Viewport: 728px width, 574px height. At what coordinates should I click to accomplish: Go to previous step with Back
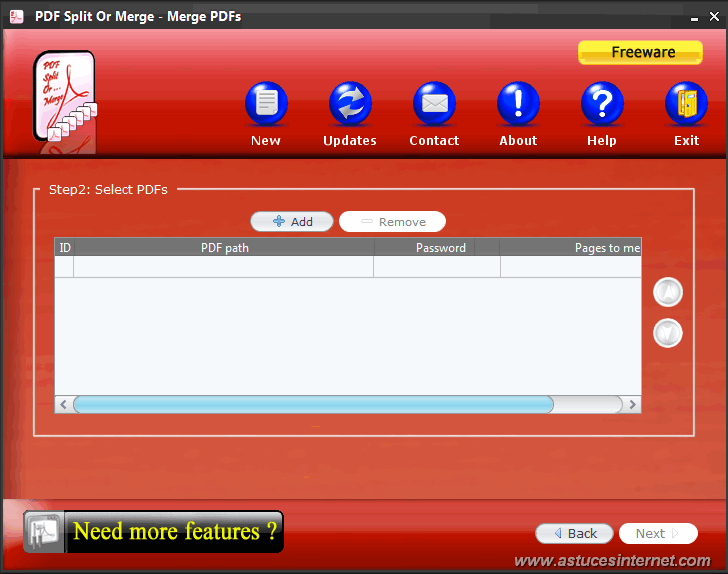pos(574,533)
